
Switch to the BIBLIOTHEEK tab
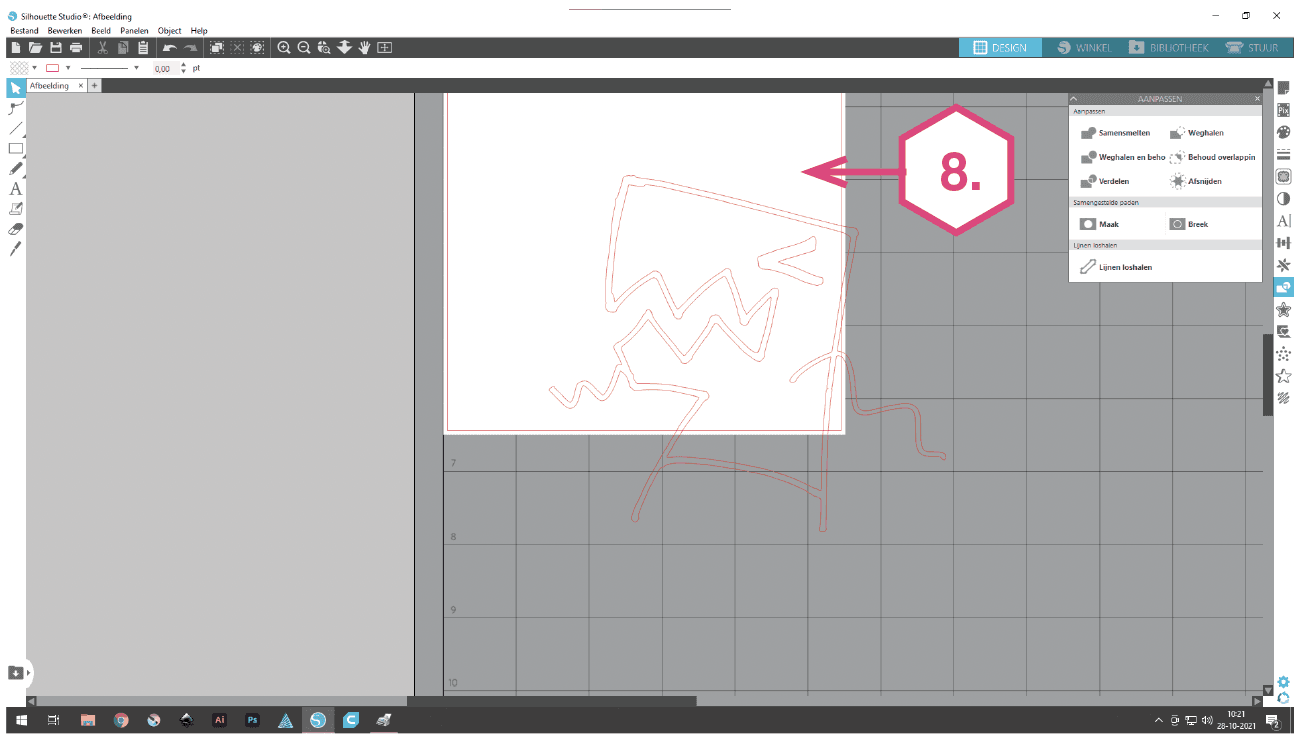(x=1169, y=47)
